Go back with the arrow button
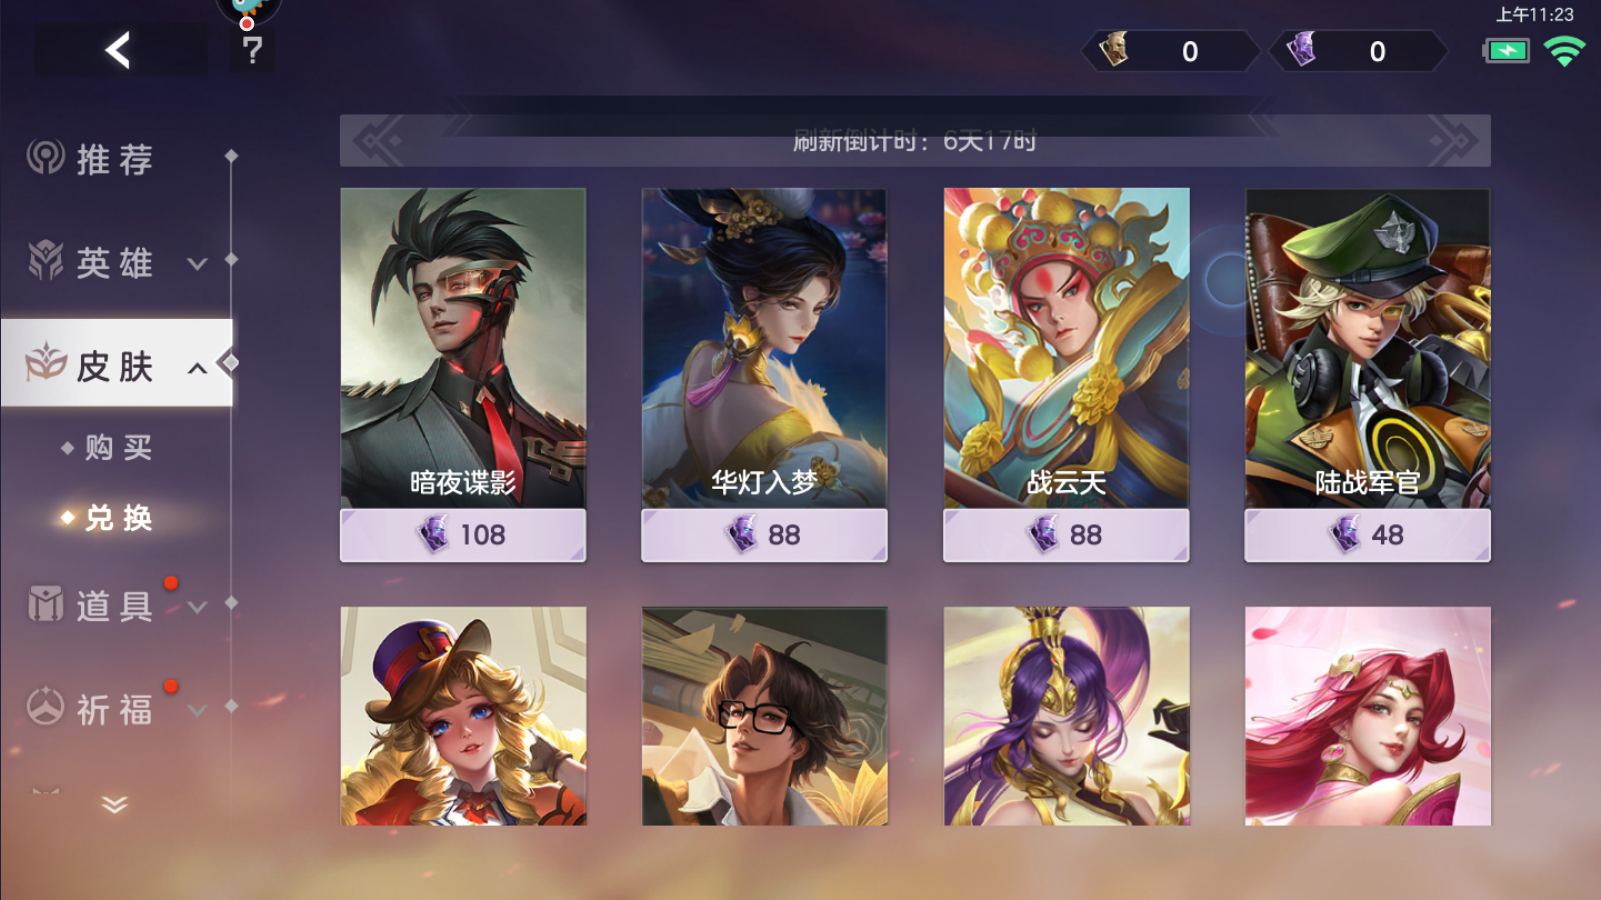Screen dimensions: 1601x900 click(119, 50)
